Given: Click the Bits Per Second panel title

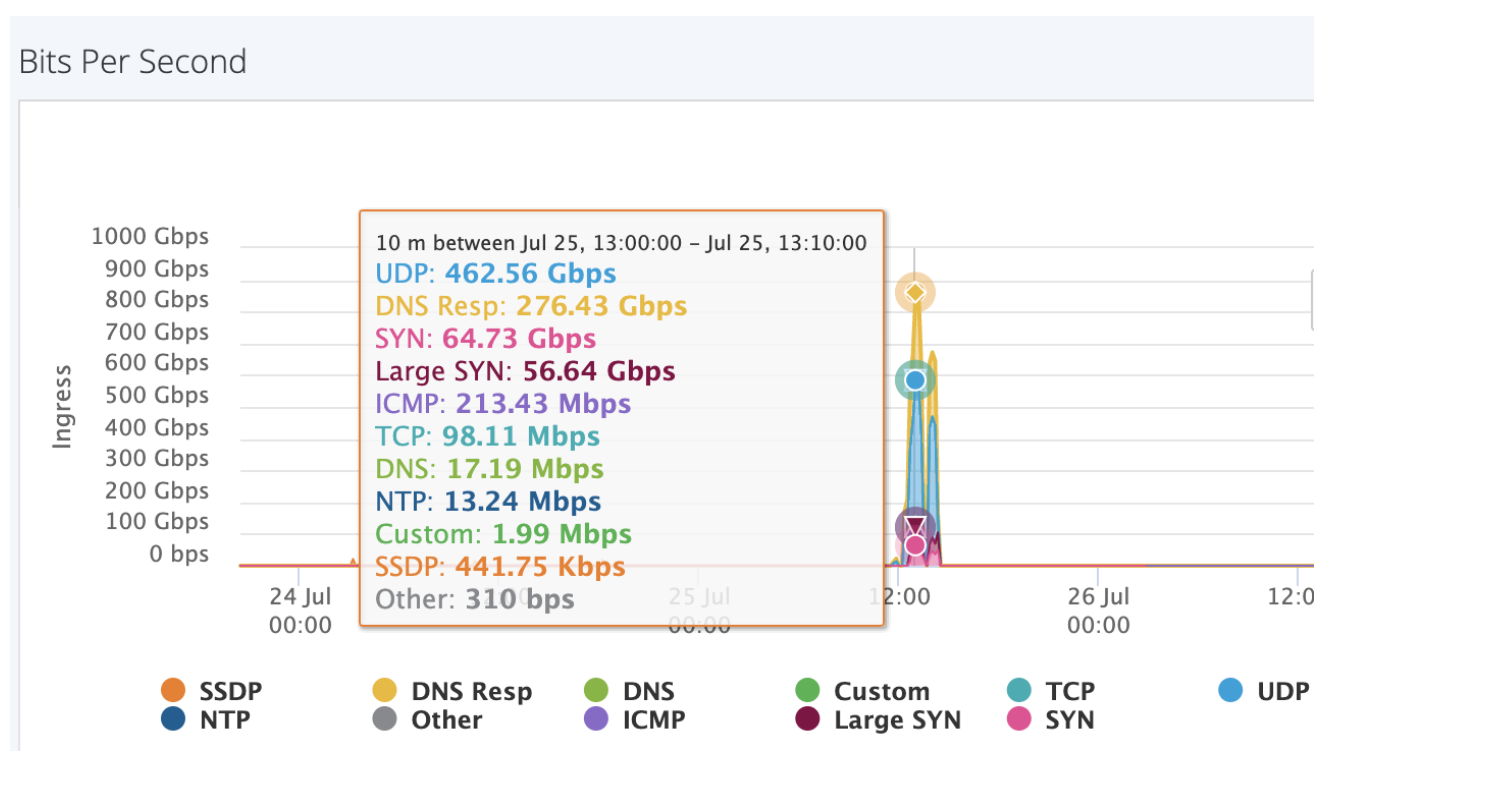Looking at the screenshot, I should [x=133, y=62].
